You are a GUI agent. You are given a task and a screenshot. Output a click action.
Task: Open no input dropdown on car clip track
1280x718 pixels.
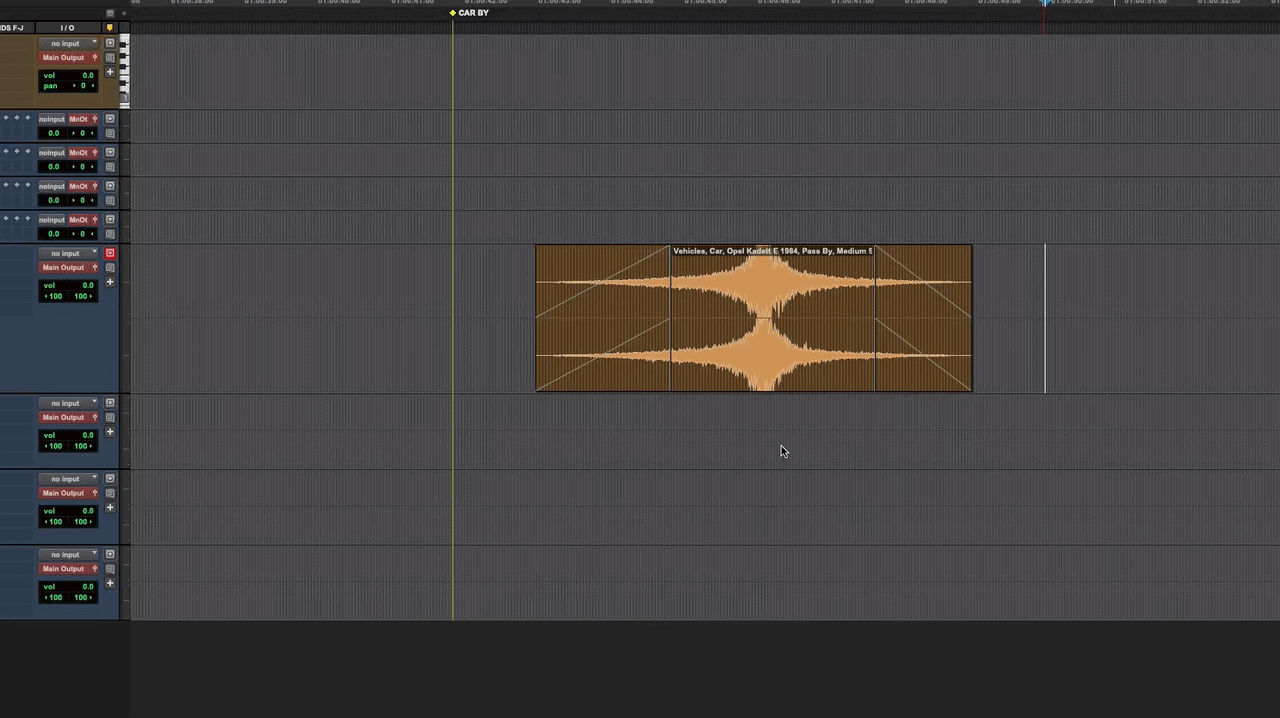[x=68, y=254]
